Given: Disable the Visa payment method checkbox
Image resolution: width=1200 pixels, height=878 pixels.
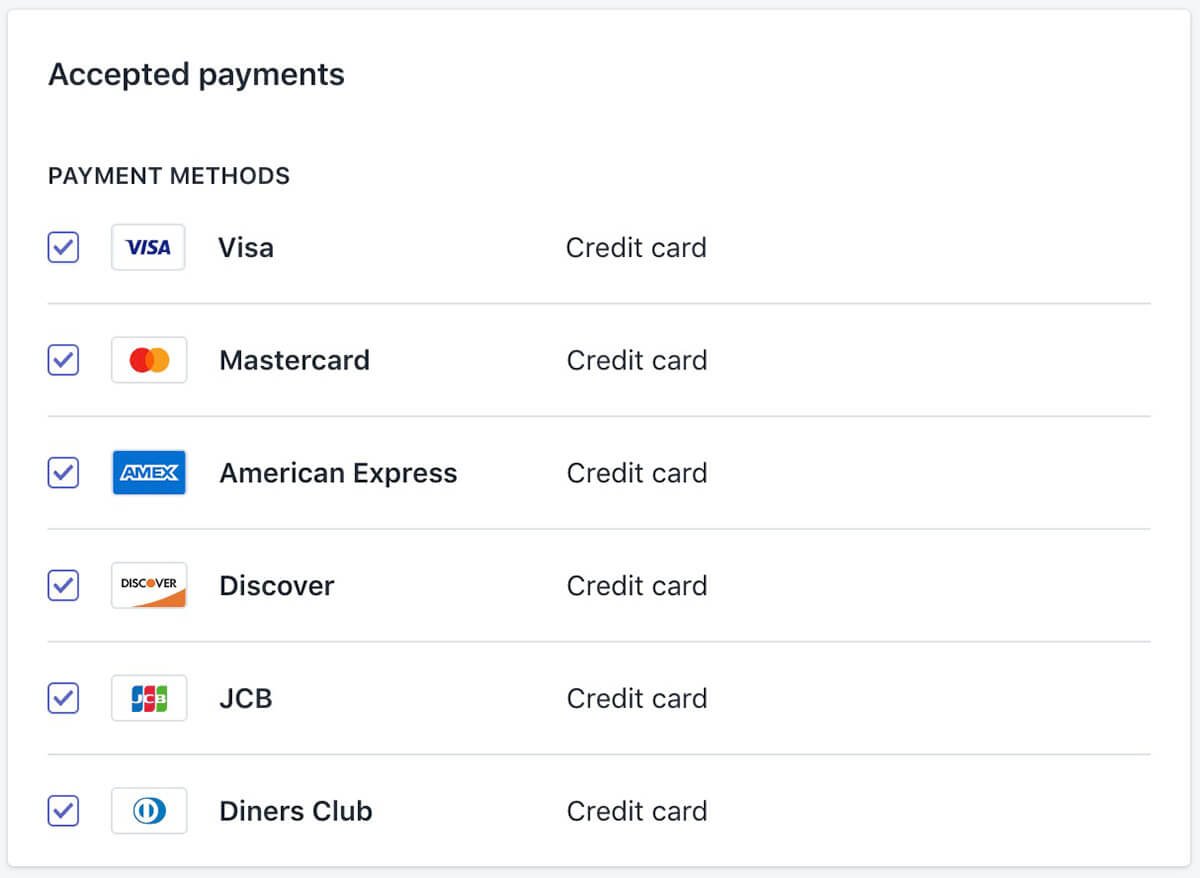Looking at the screenshot, I should pyautogui.click(x=63, y=247).
